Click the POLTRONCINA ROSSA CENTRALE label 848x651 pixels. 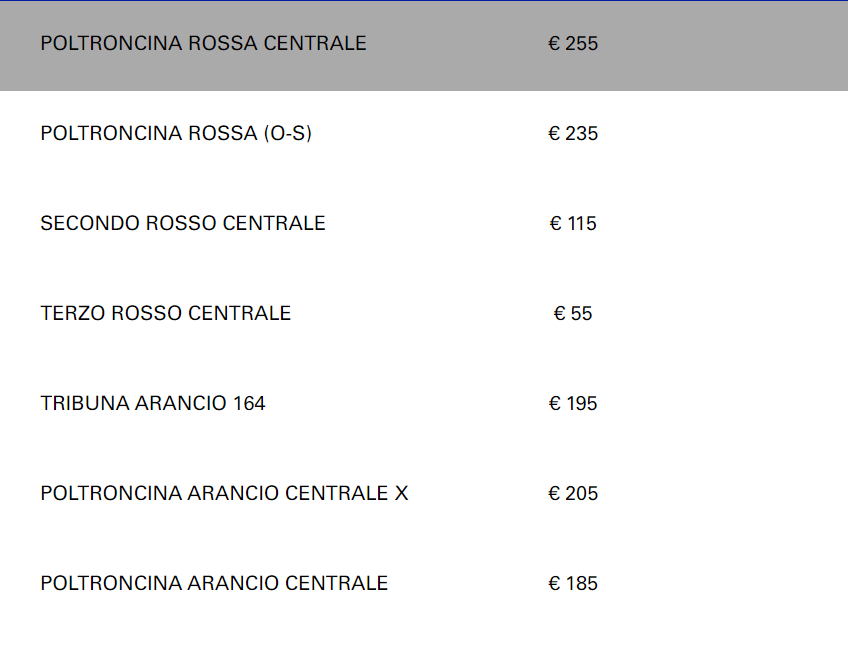[x=203, y=44]
